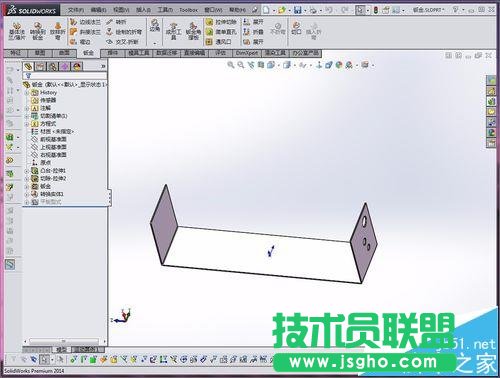Select the Cross-Break (交叉-折断) tool
The width and height of the screenshot is (500, 378).
coord(122,42)
